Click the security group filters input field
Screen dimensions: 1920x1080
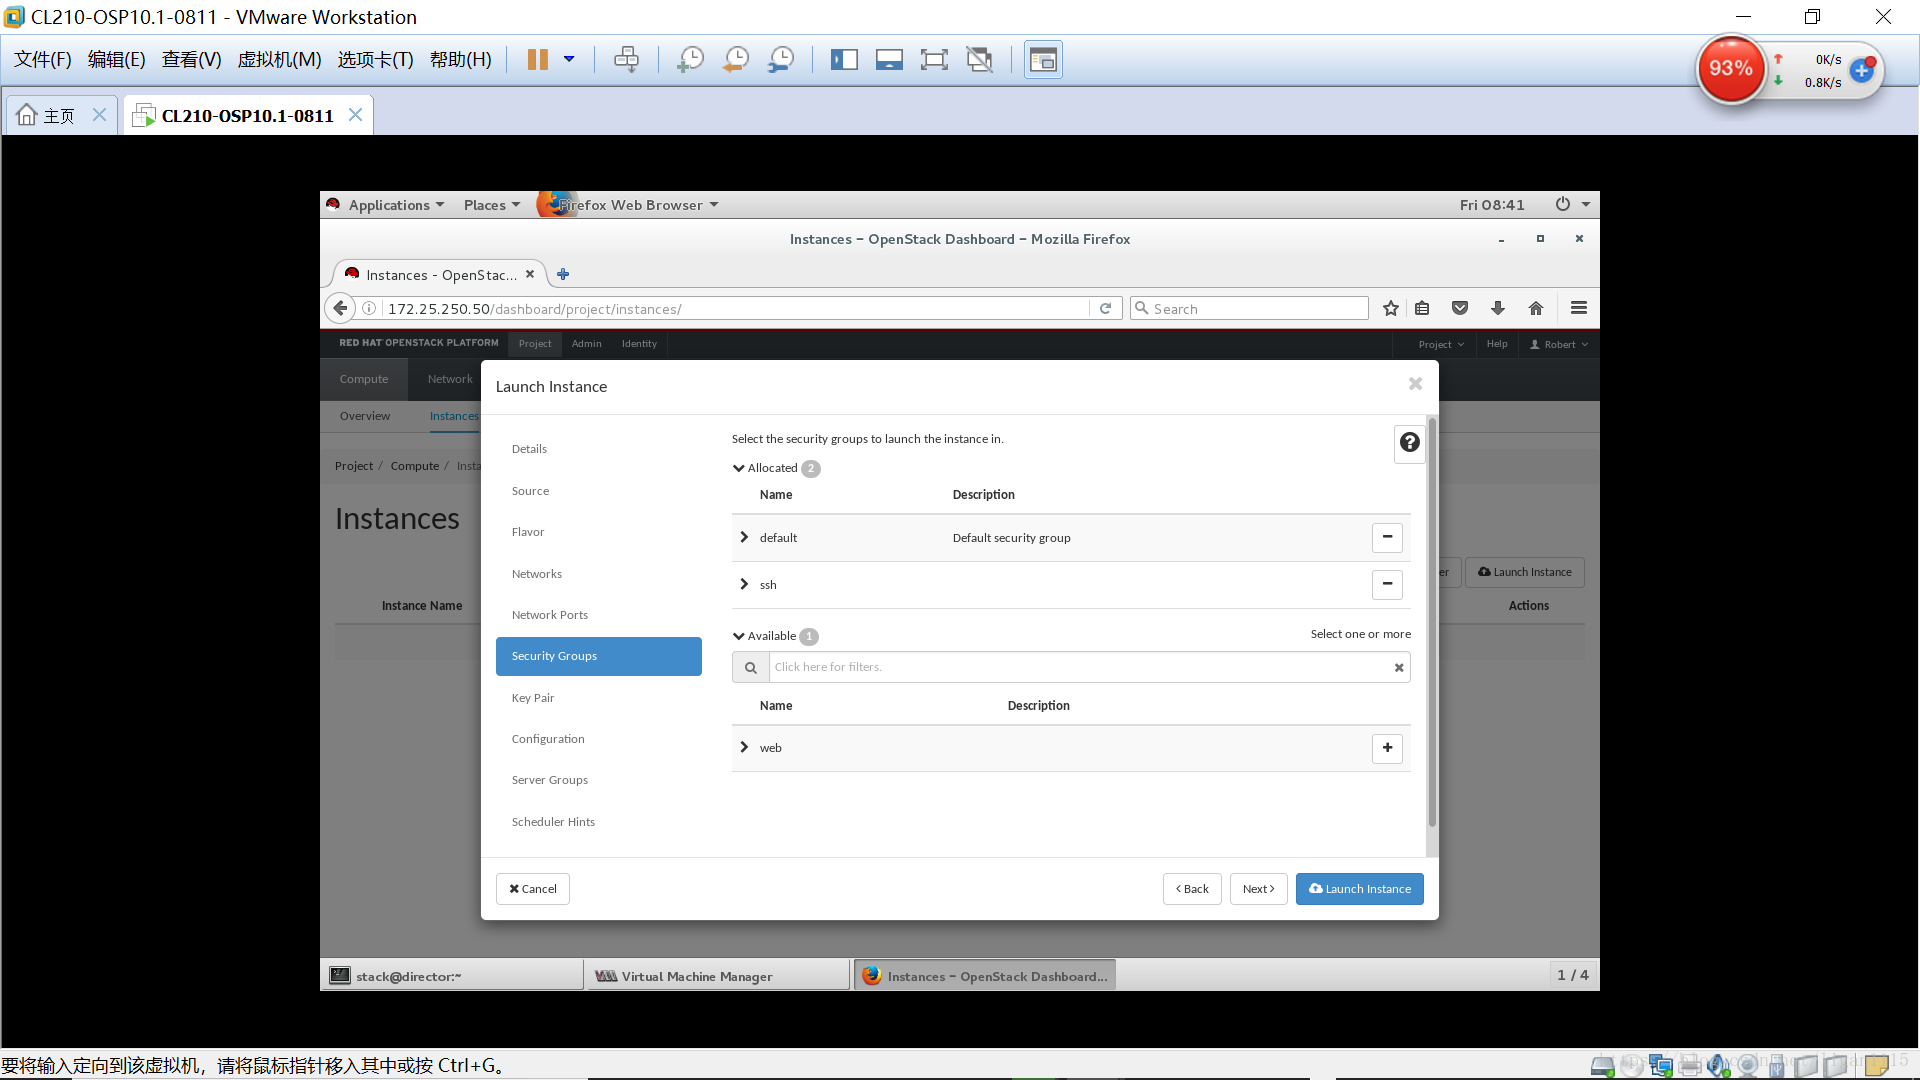(x=1000, y=667)
